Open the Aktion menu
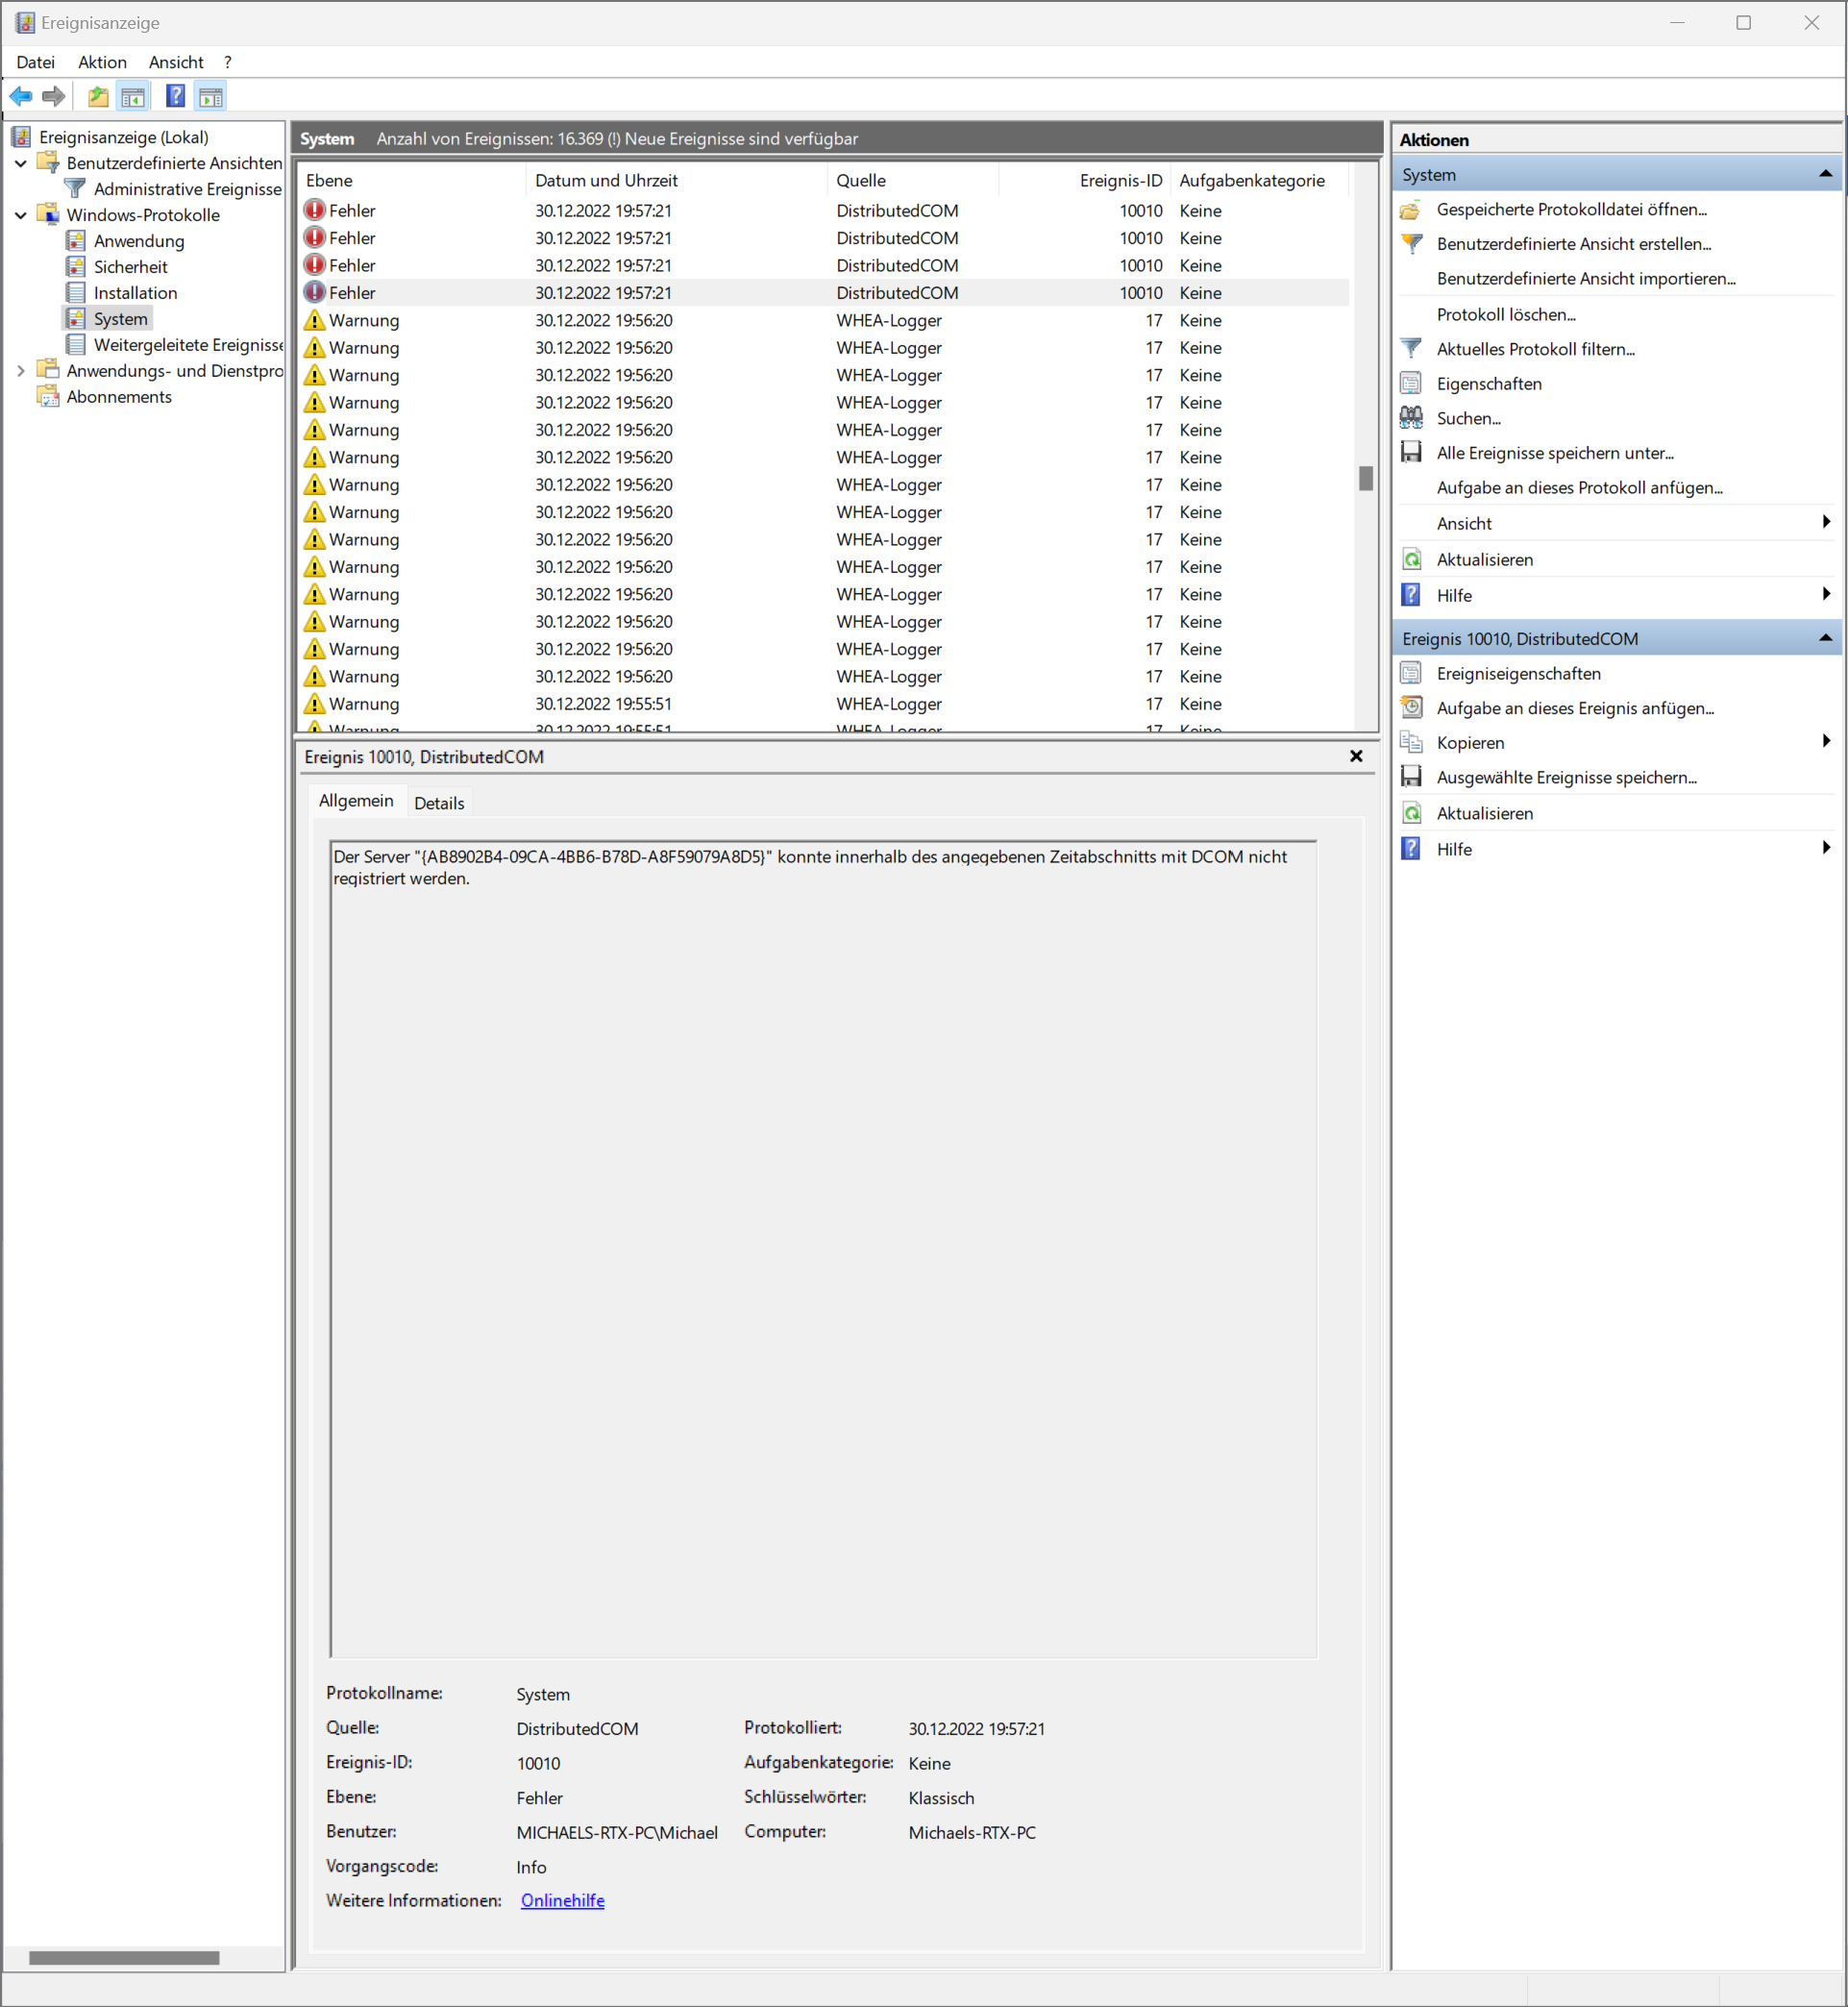This screenshot has width=1848, height=2007. coord(102,62)
